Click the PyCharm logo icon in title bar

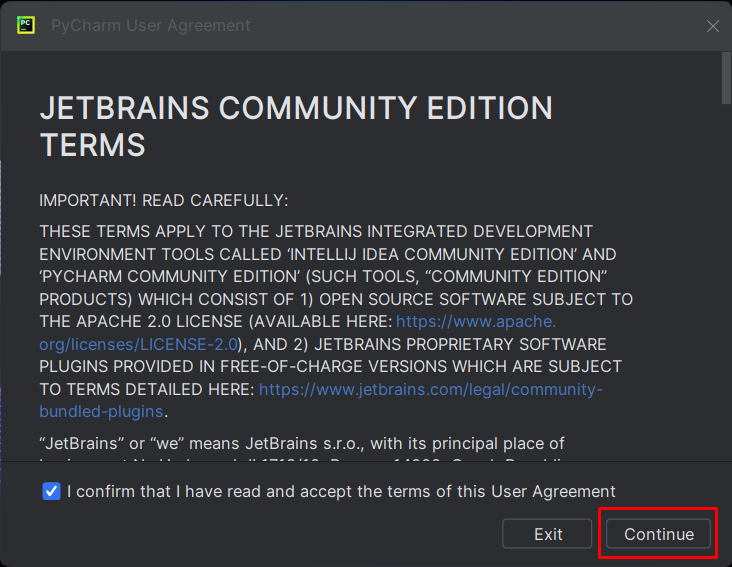pyautogui.click(x=26, y=25)
